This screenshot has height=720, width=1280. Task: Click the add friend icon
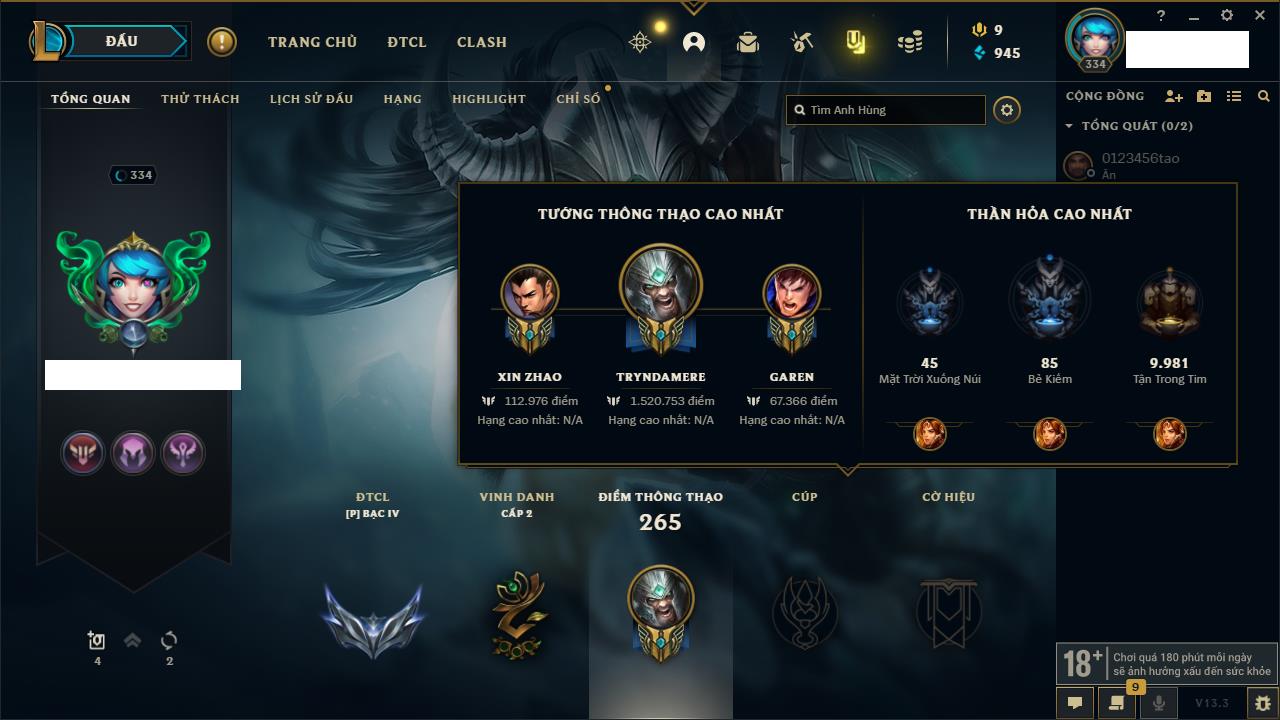(x=1174, y=96)
